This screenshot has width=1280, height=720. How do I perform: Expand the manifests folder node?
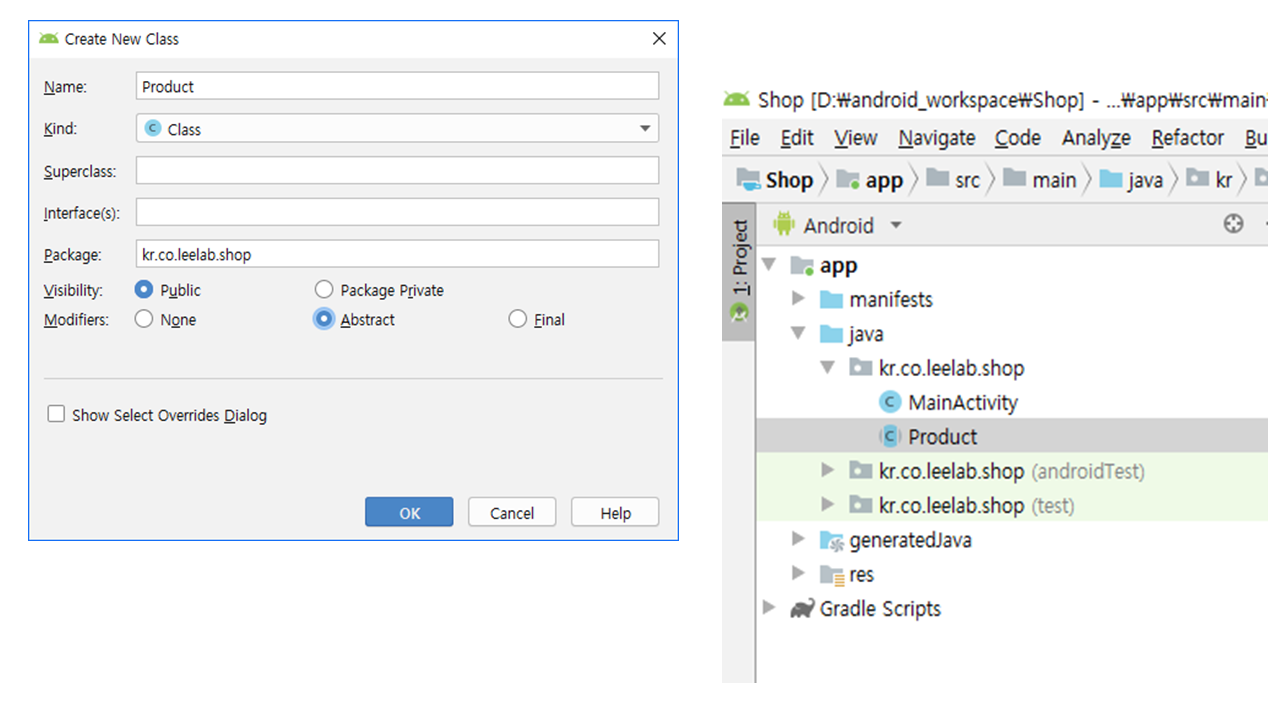pyautogui.click(x=798, y=299)
